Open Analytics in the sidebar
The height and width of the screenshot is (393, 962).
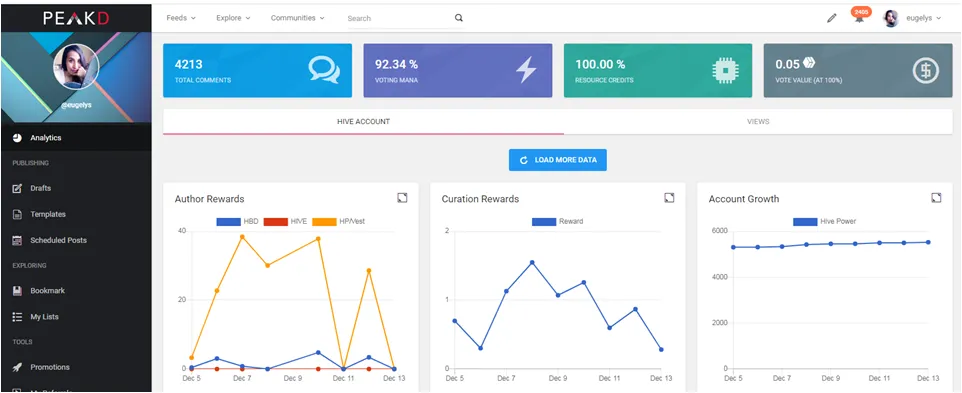[x=75, y=138]
